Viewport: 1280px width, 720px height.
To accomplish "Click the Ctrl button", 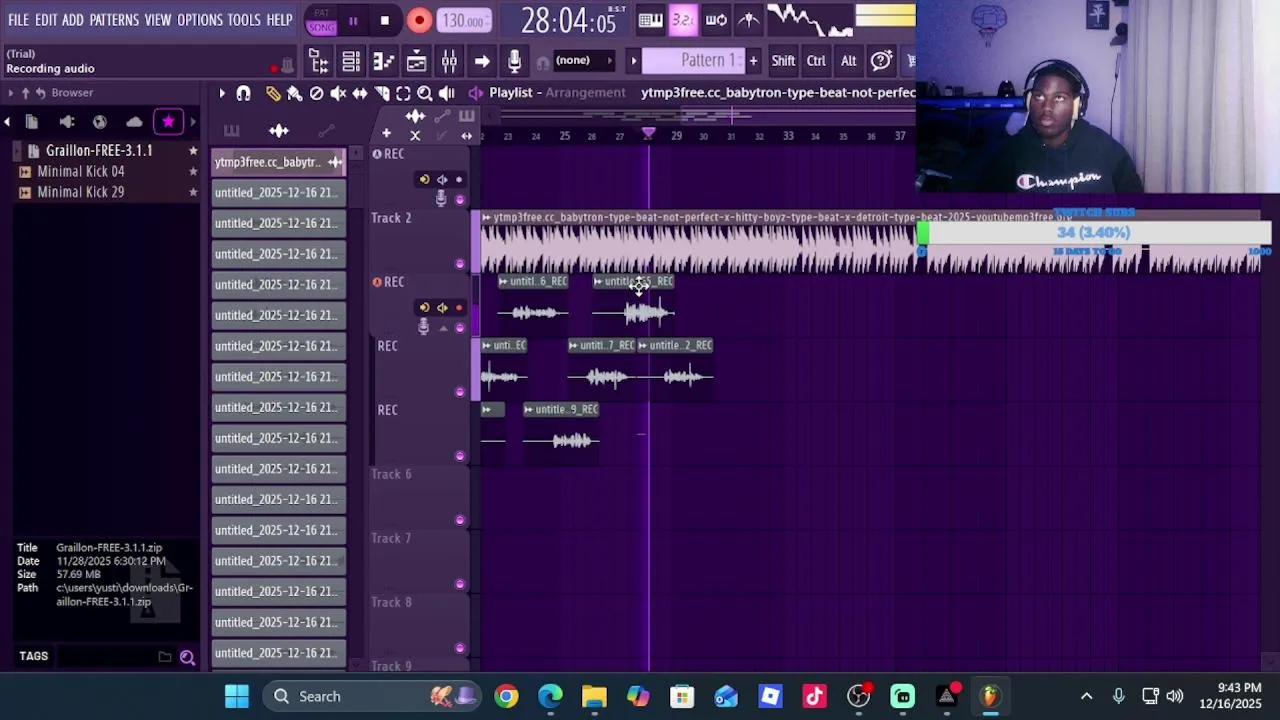I will click(816, 61).
